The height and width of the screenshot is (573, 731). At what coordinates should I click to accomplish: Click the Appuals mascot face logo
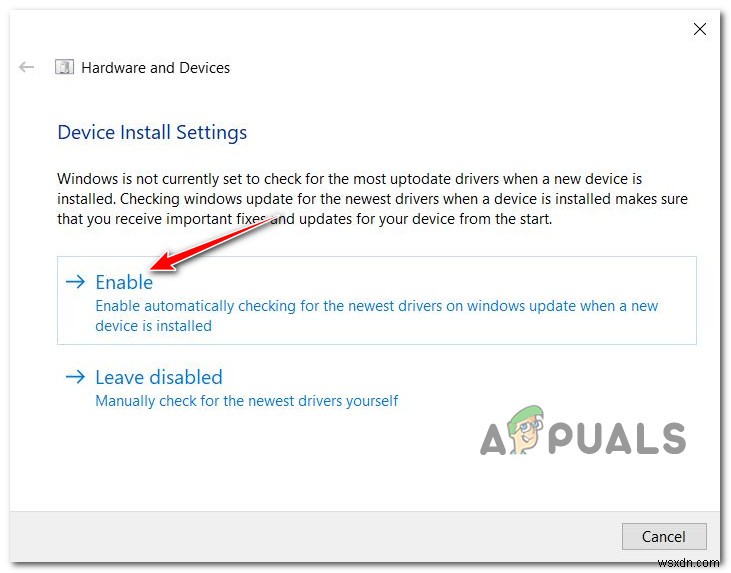(x=527, y=429)
